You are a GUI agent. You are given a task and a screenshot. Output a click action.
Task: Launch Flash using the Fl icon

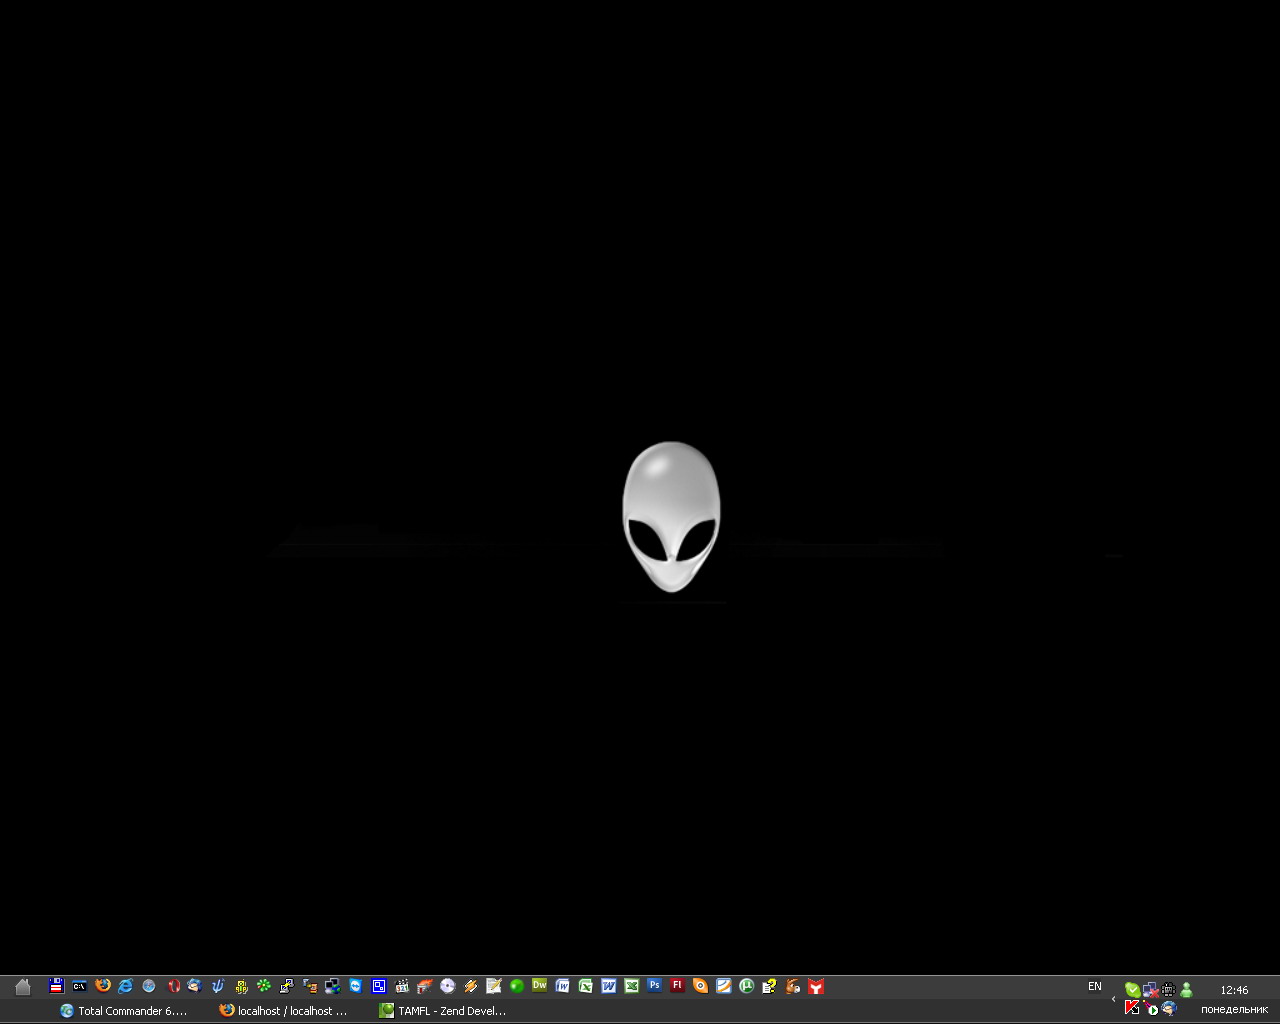[x=678, y=986]
